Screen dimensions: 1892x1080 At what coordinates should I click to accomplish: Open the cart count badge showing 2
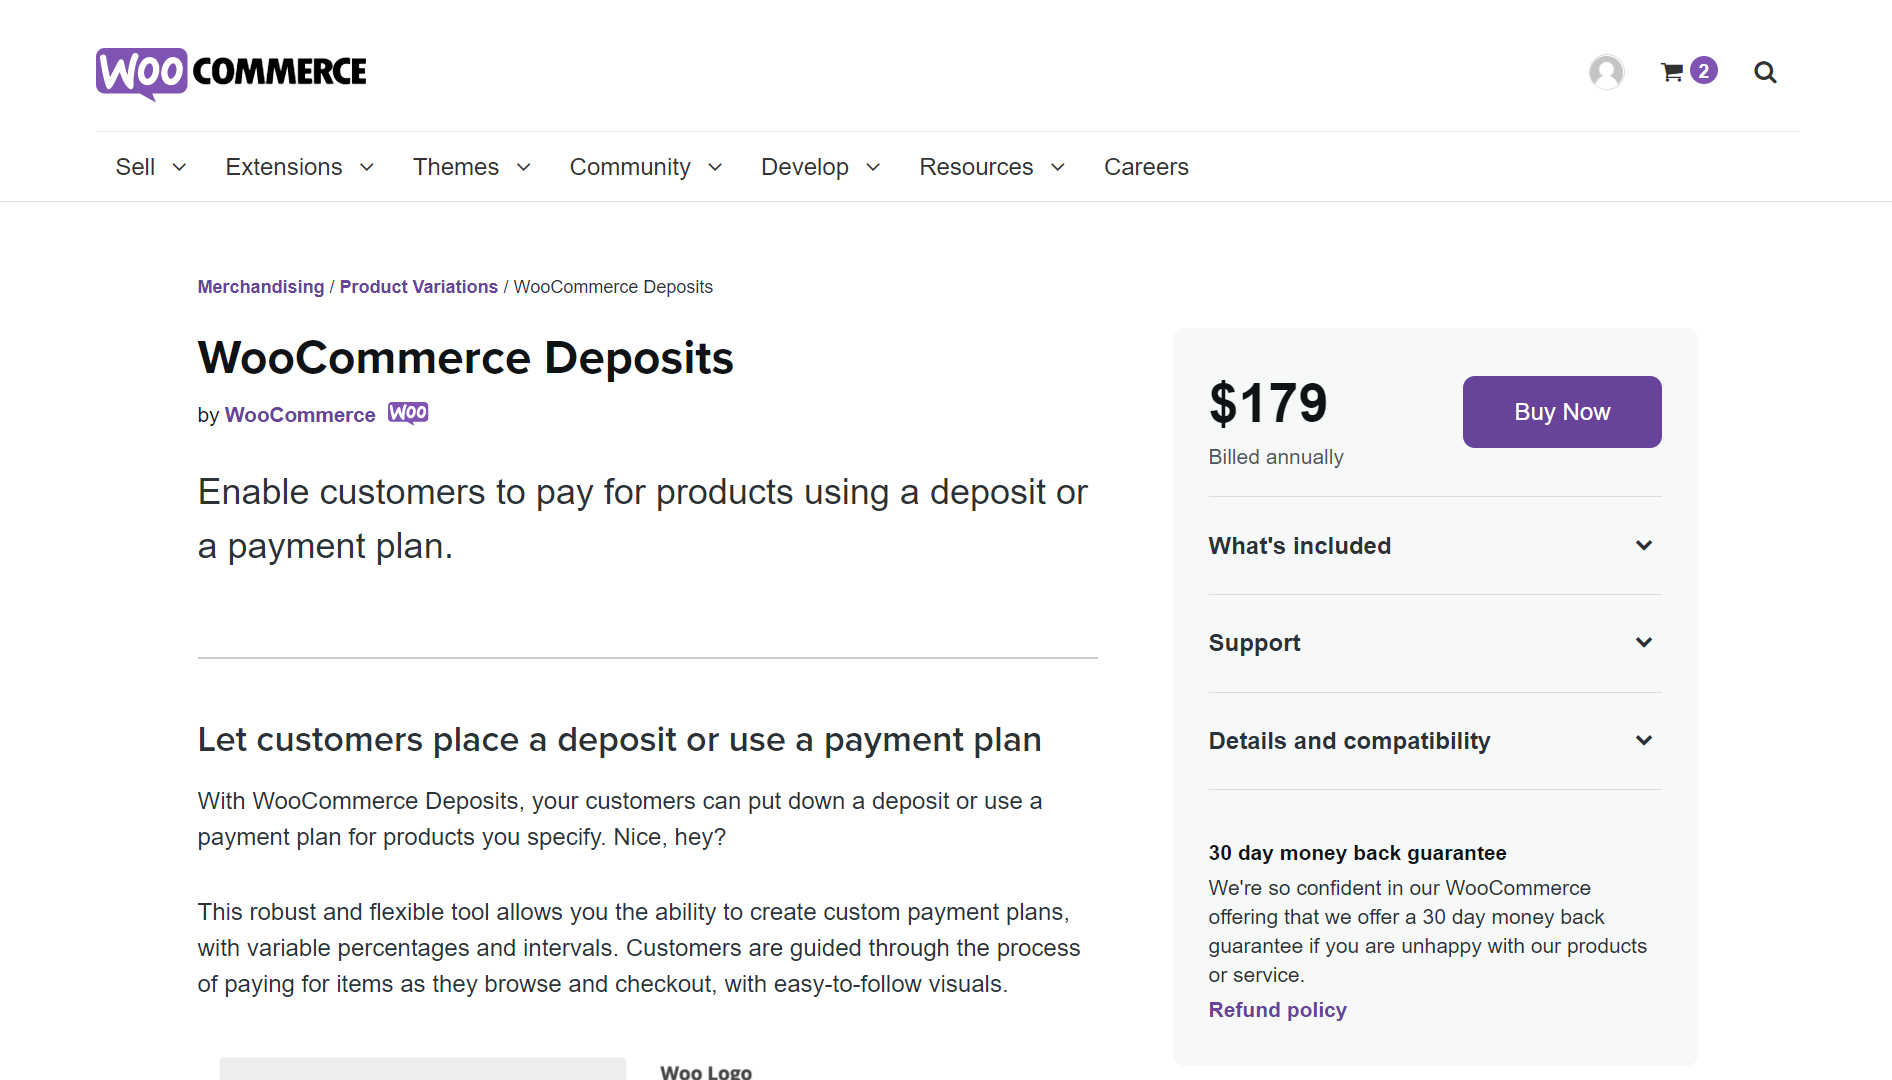point(1704,71)
